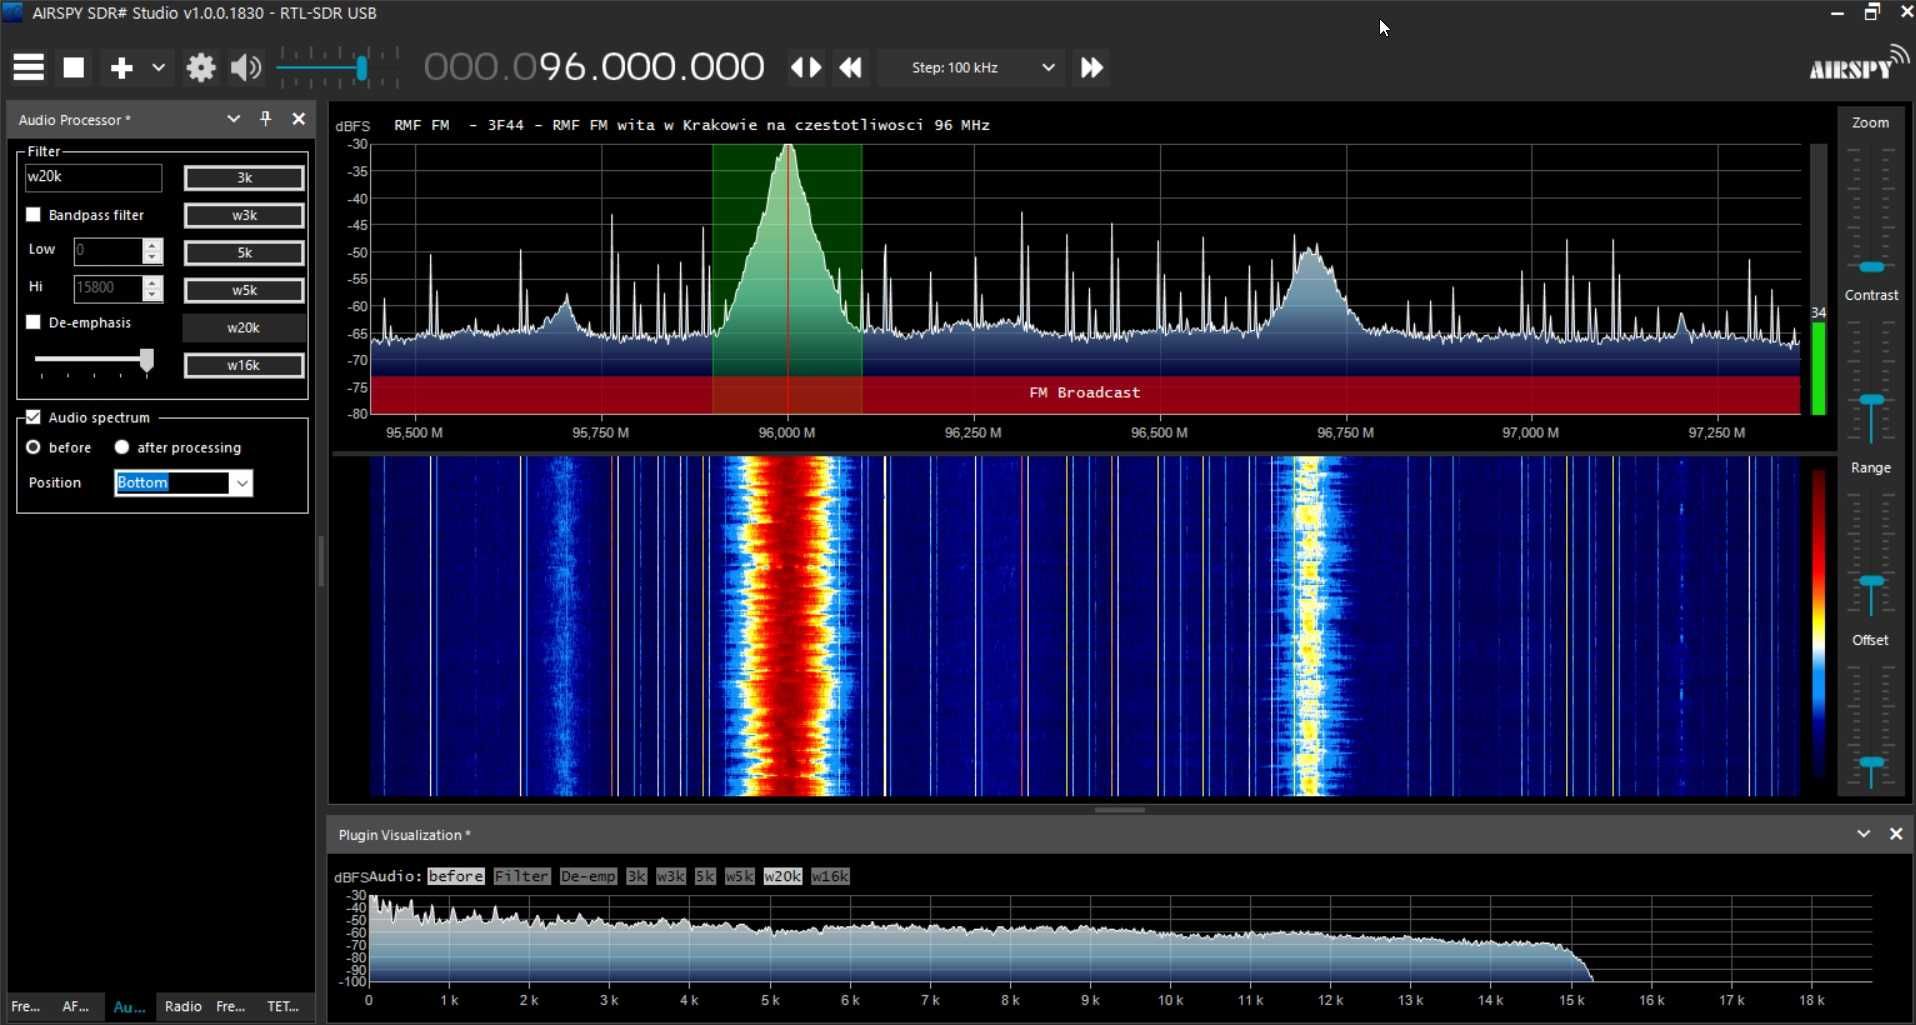Enable the De-emphasis checkbox
1916x1025 pixels.
click(x=33, y=322)
